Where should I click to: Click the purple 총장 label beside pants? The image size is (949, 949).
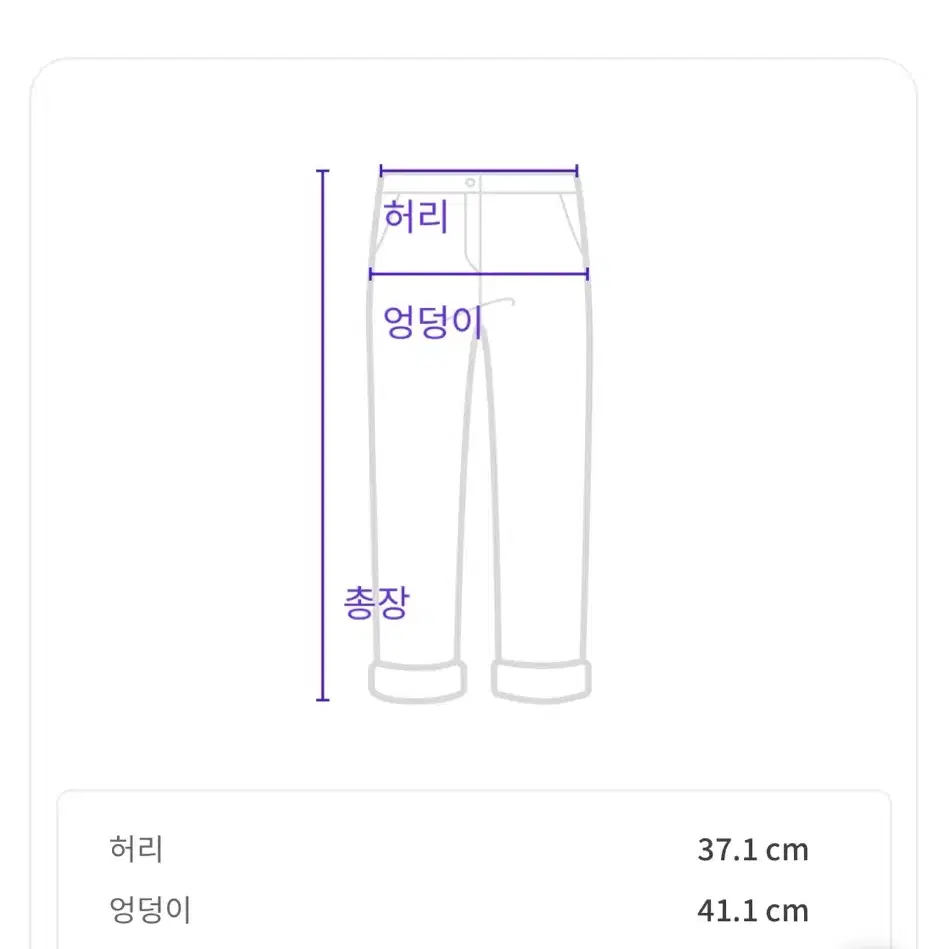point(376,603)
